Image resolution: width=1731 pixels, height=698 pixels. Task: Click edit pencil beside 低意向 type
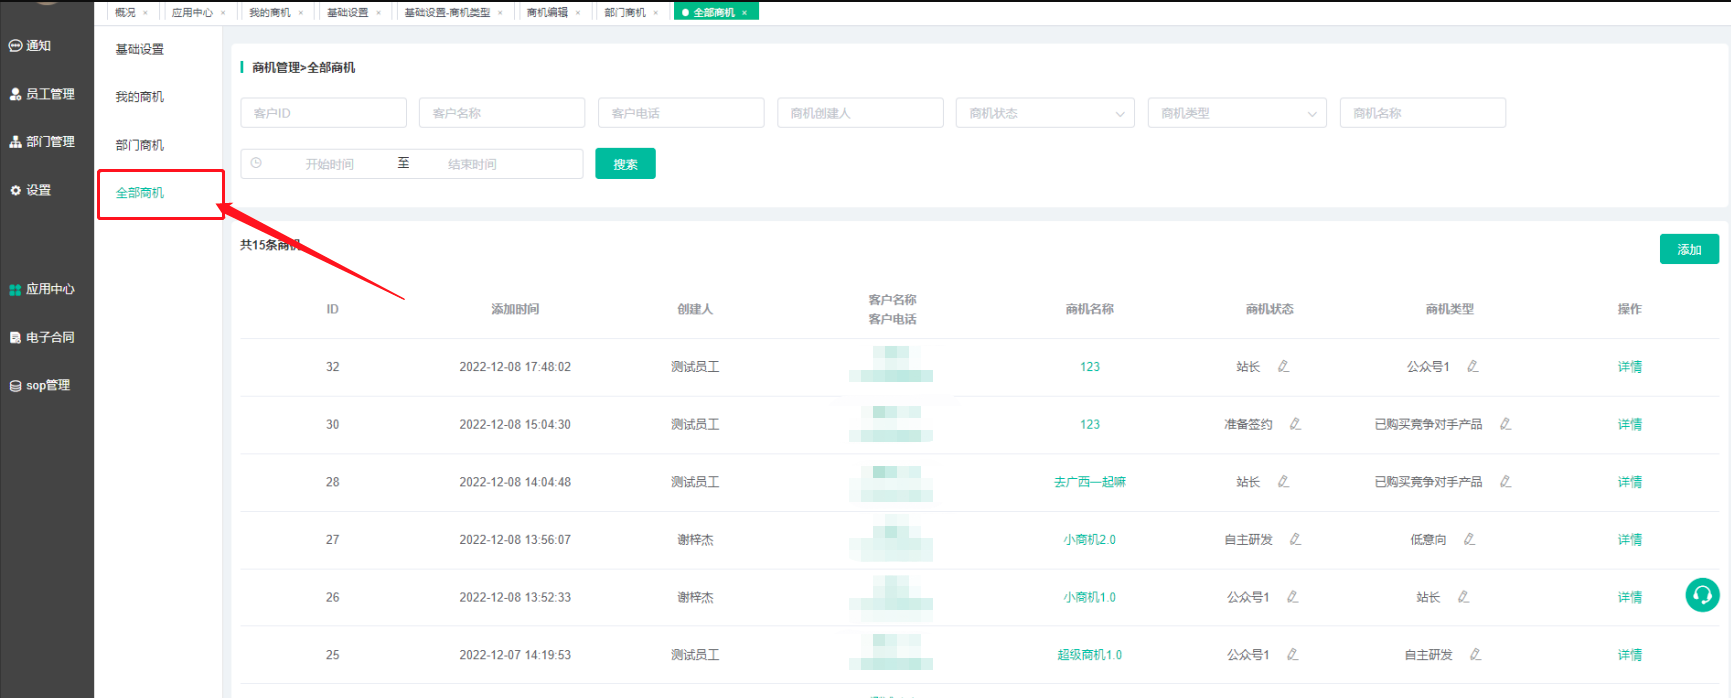1469,539
